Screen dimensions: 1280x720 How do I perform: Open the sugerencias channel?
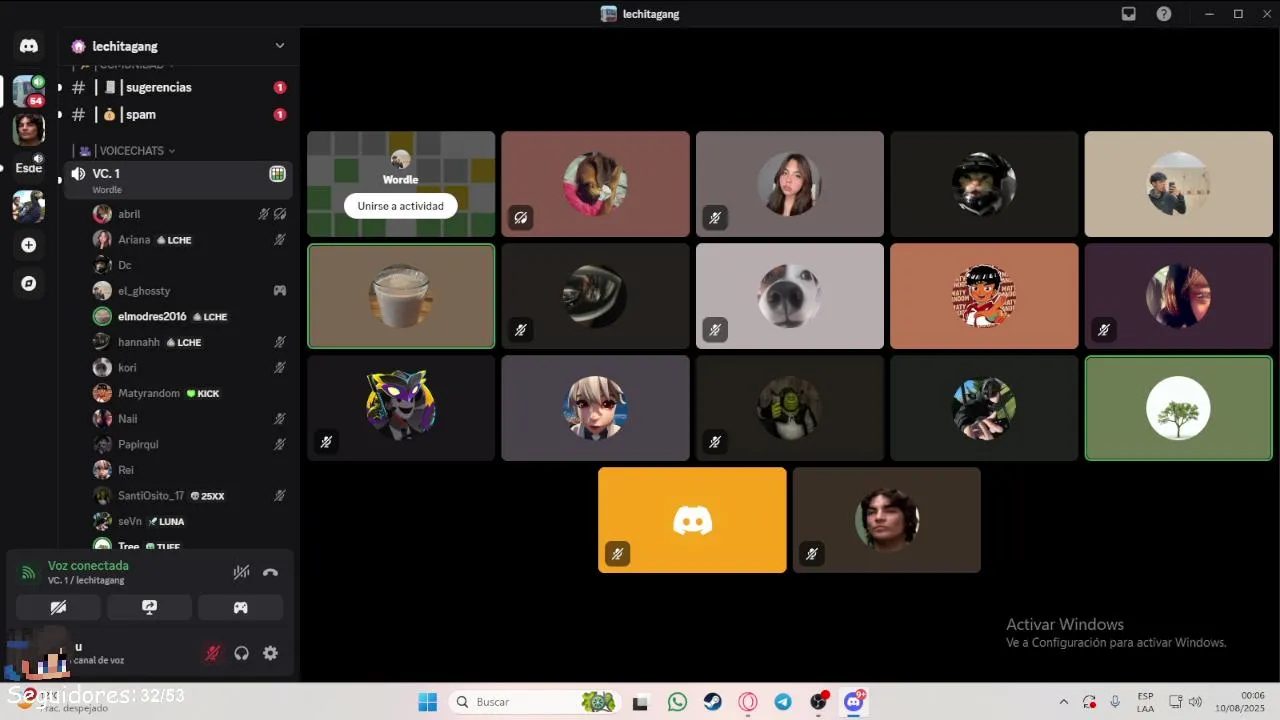pos(177,87)
